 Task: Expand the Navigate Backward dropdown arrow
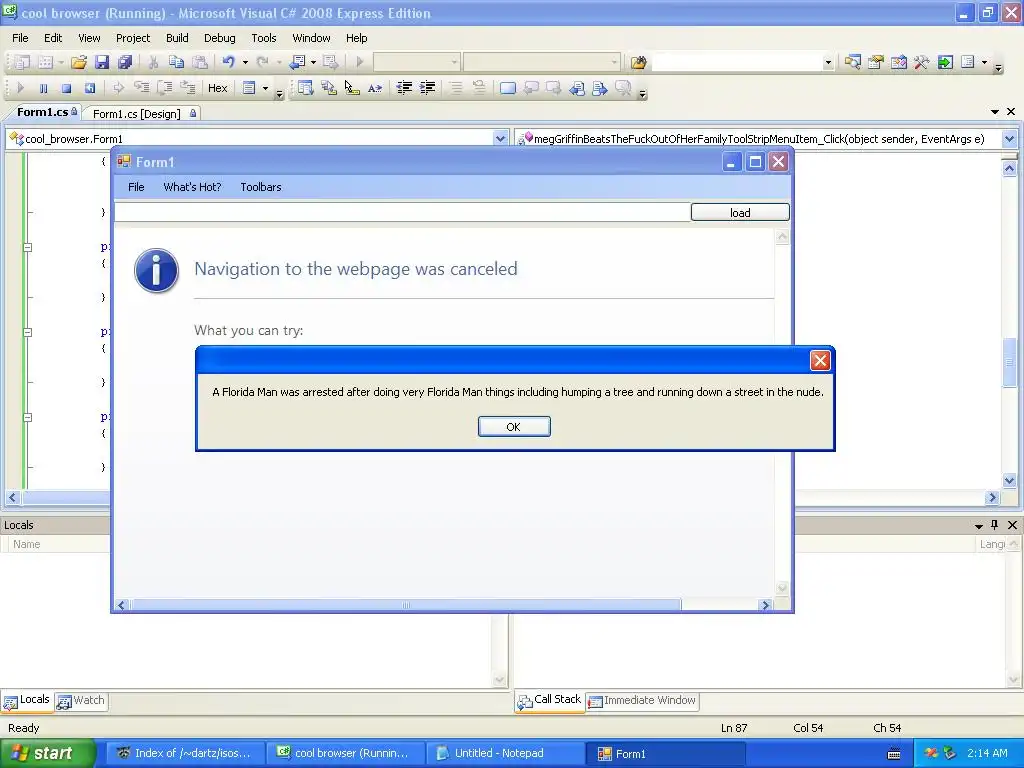tap(313, 62)
